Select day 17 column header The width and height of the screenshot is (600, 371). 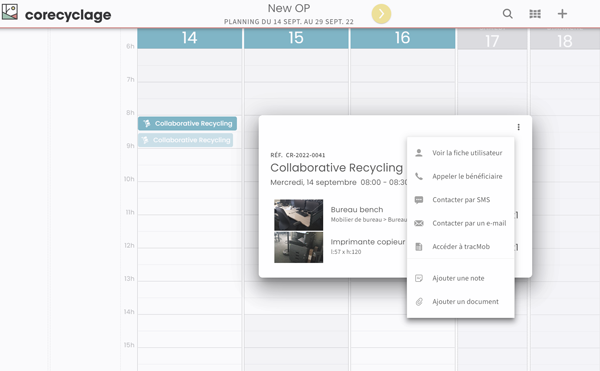click(x=492, y=40)
